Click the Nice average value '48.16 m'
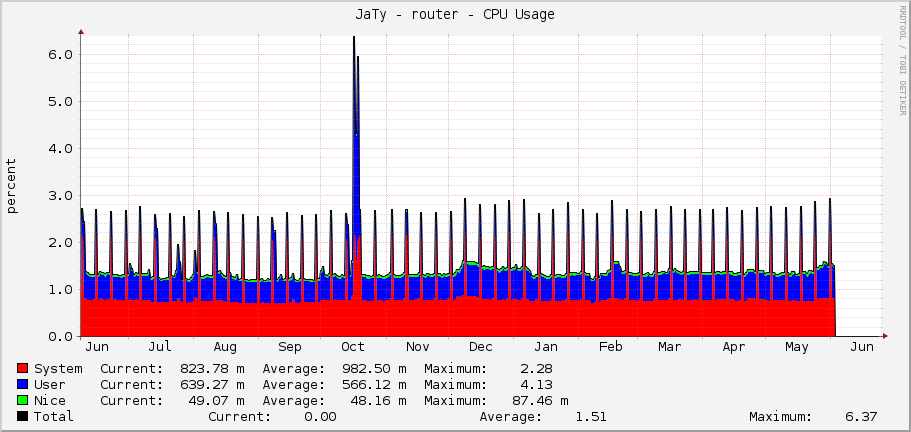911x432 pixels. [378, 401]
